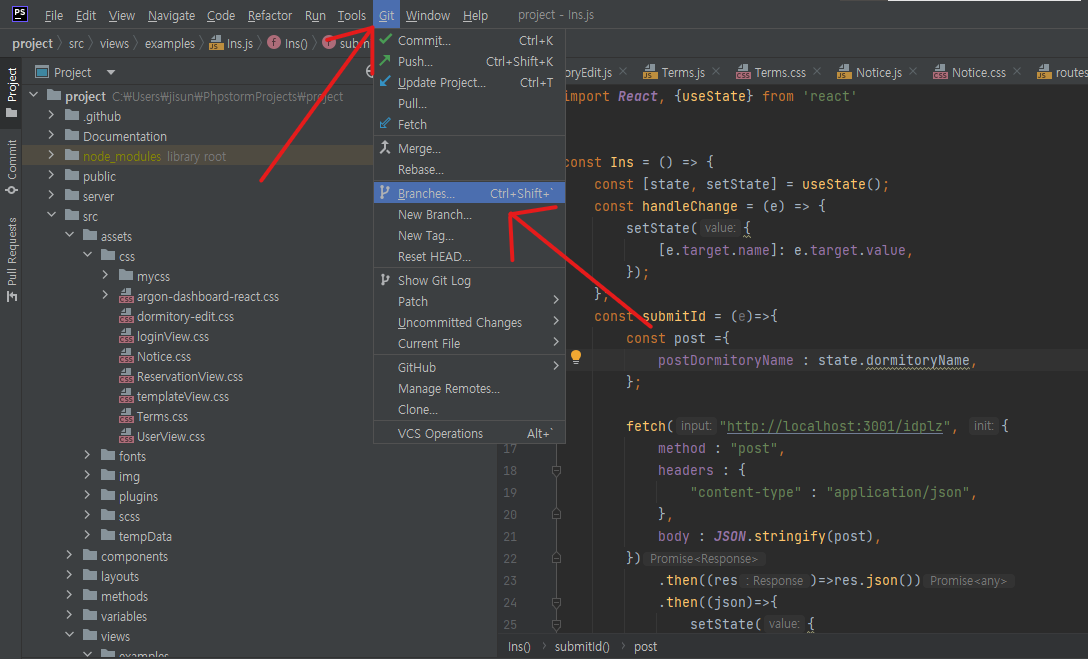The height and width of the screenshot is (659, 1088).
Task: Expand the methods folder
Action: tap(69, 595)
